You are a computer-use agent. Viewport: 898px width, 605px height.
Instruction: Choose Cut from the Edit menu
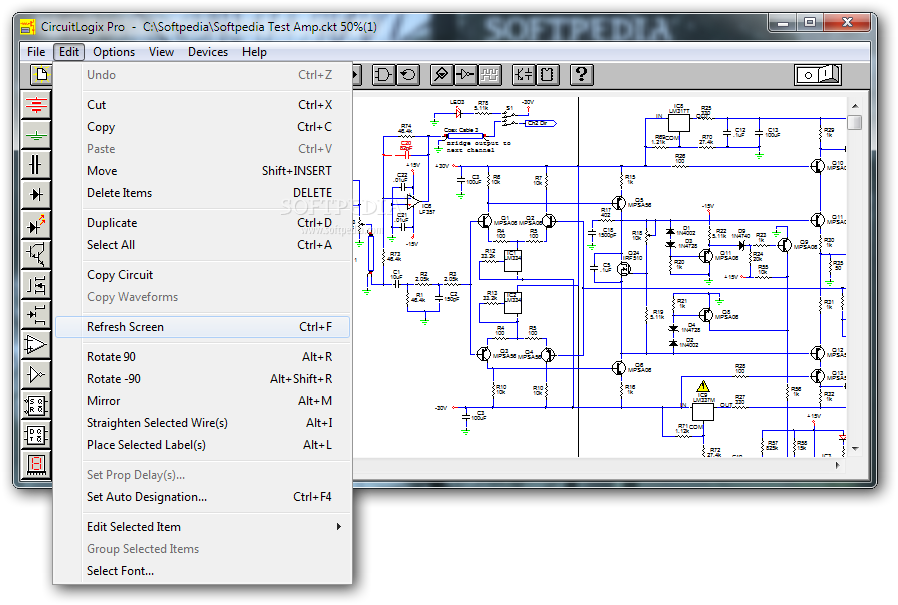click(203, 105)
